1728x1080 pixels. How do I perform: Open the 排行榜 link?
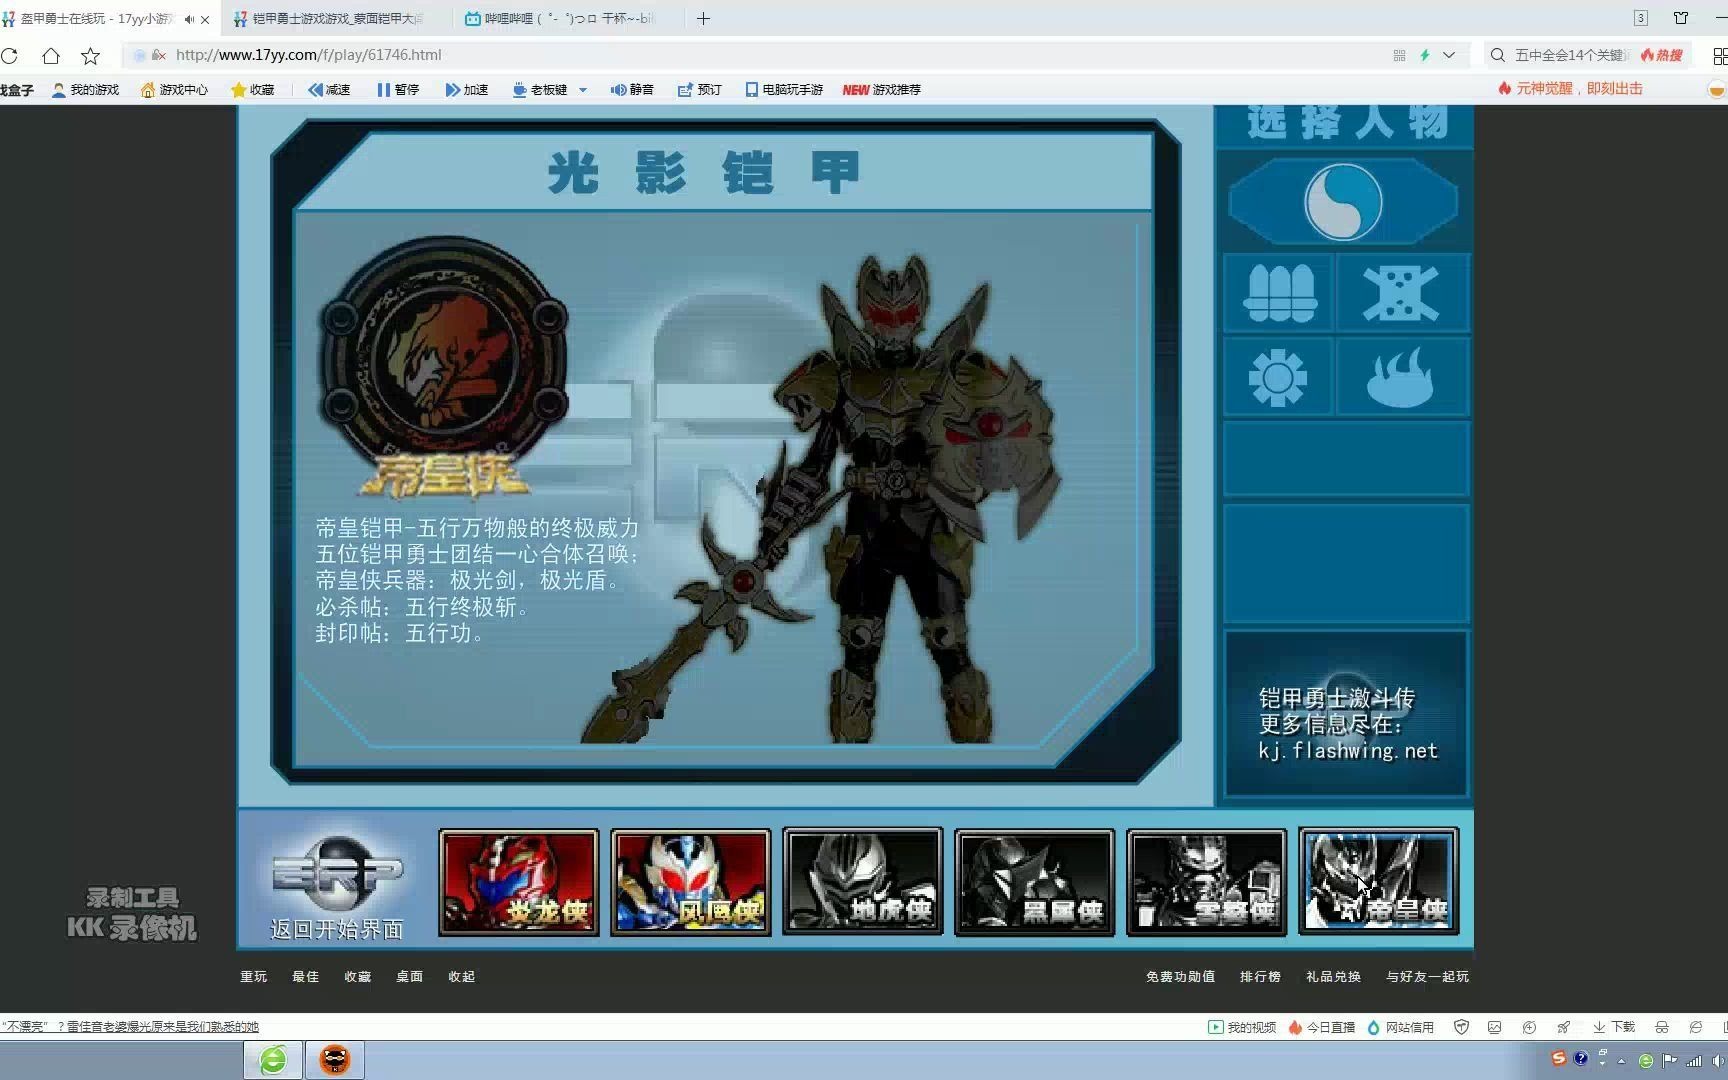tap(1260, 976)
